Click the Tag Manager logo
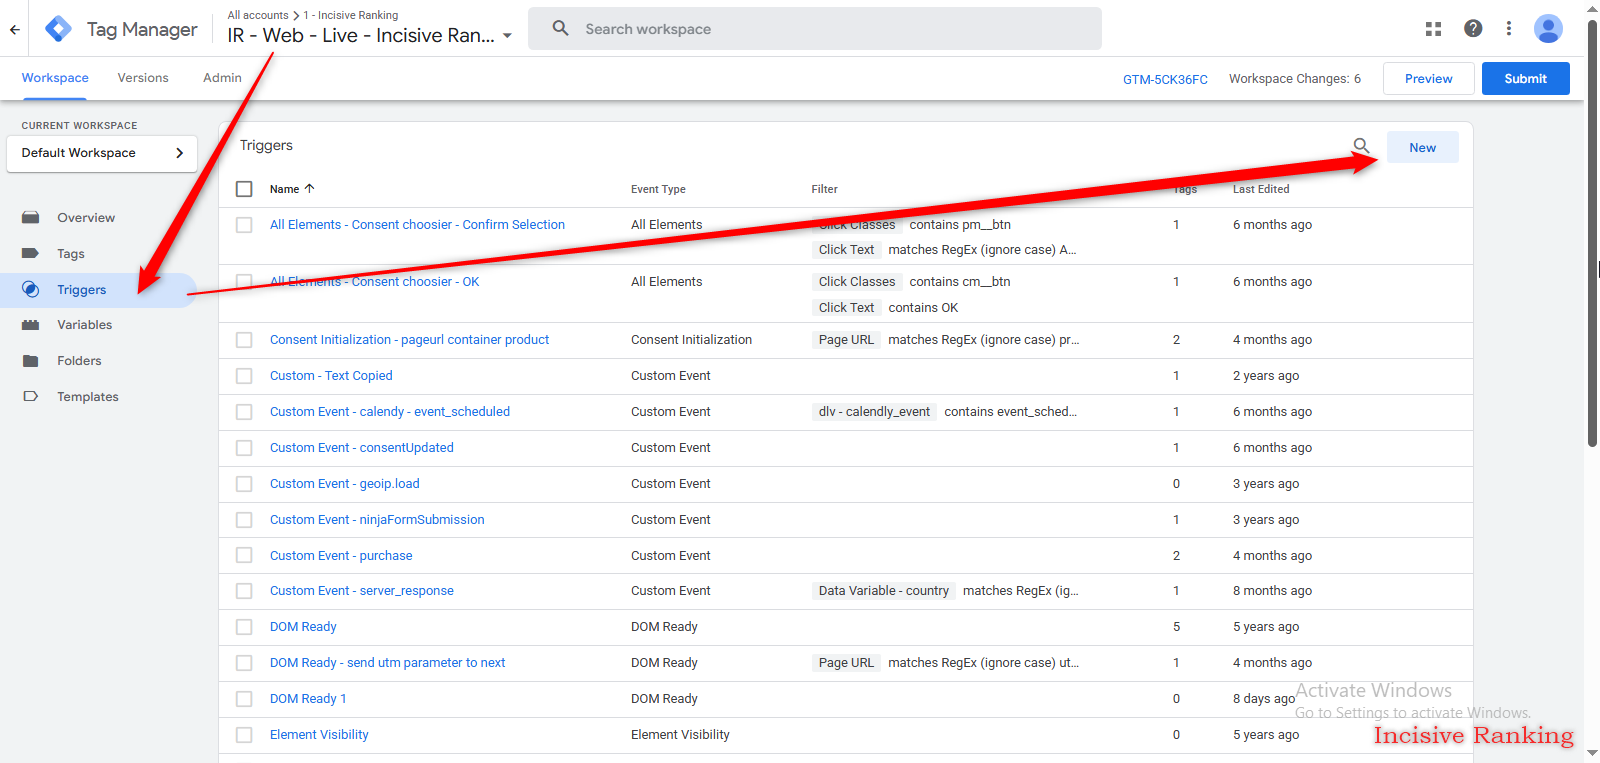 59,29
